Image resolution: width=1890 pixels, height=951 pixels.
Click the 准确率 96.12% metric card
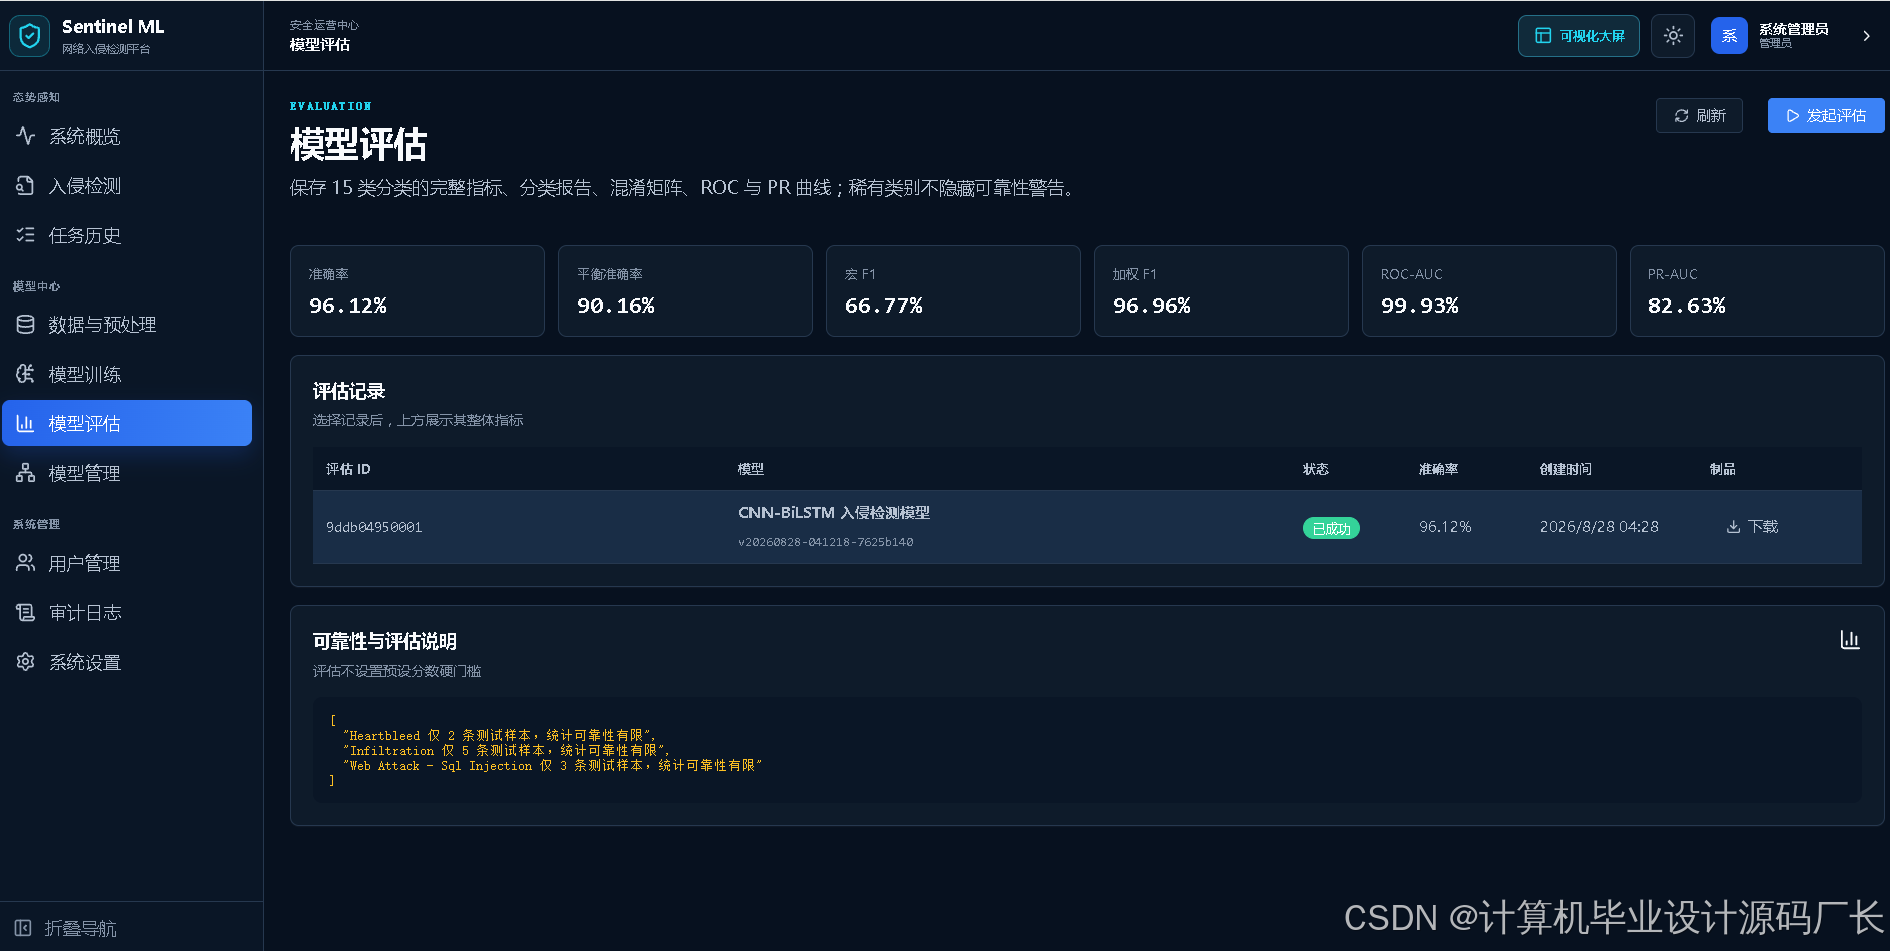tap(417, 291)
